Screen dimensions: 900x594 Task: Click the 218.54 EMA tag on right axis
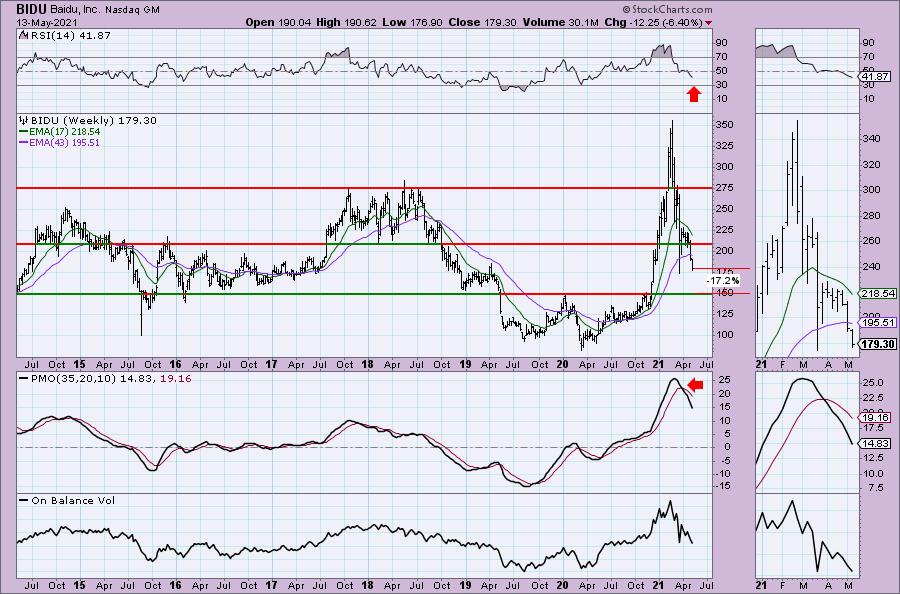coord(878,293)
